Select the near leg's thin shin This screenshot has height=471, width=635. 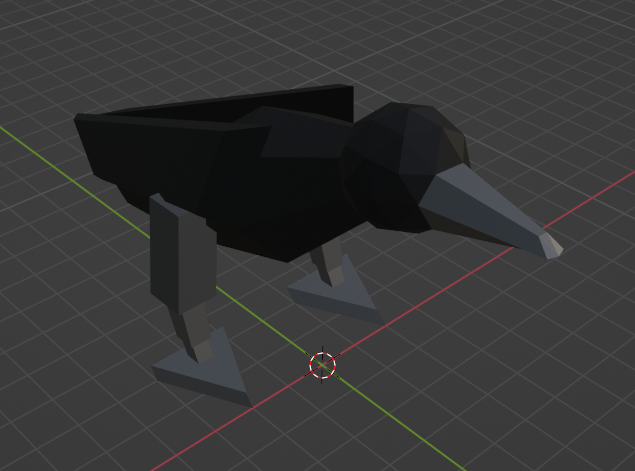pos(194,330)
